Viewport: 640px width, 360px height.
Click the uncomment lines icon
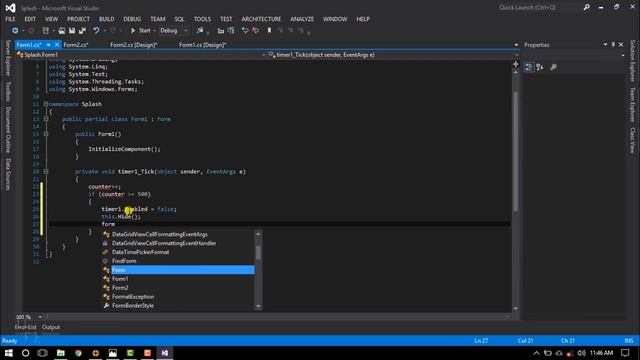[256, 31]
